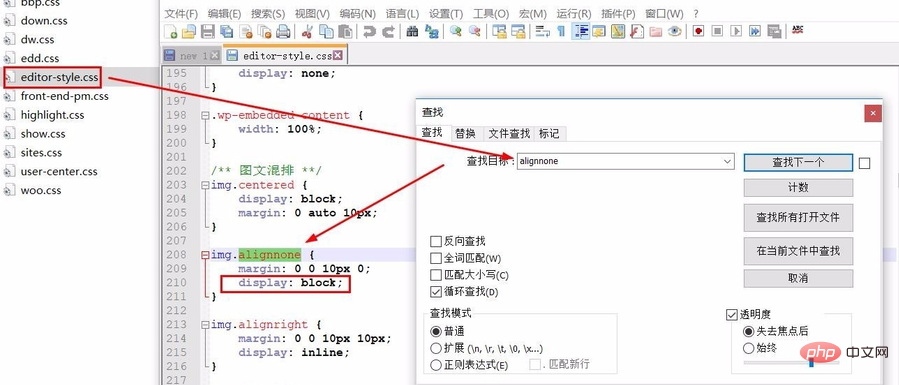Image resolution: width=899 pixels, height=385 pixels.
Task: Cut selection with the scissors icon
Action: coord(307,32)
